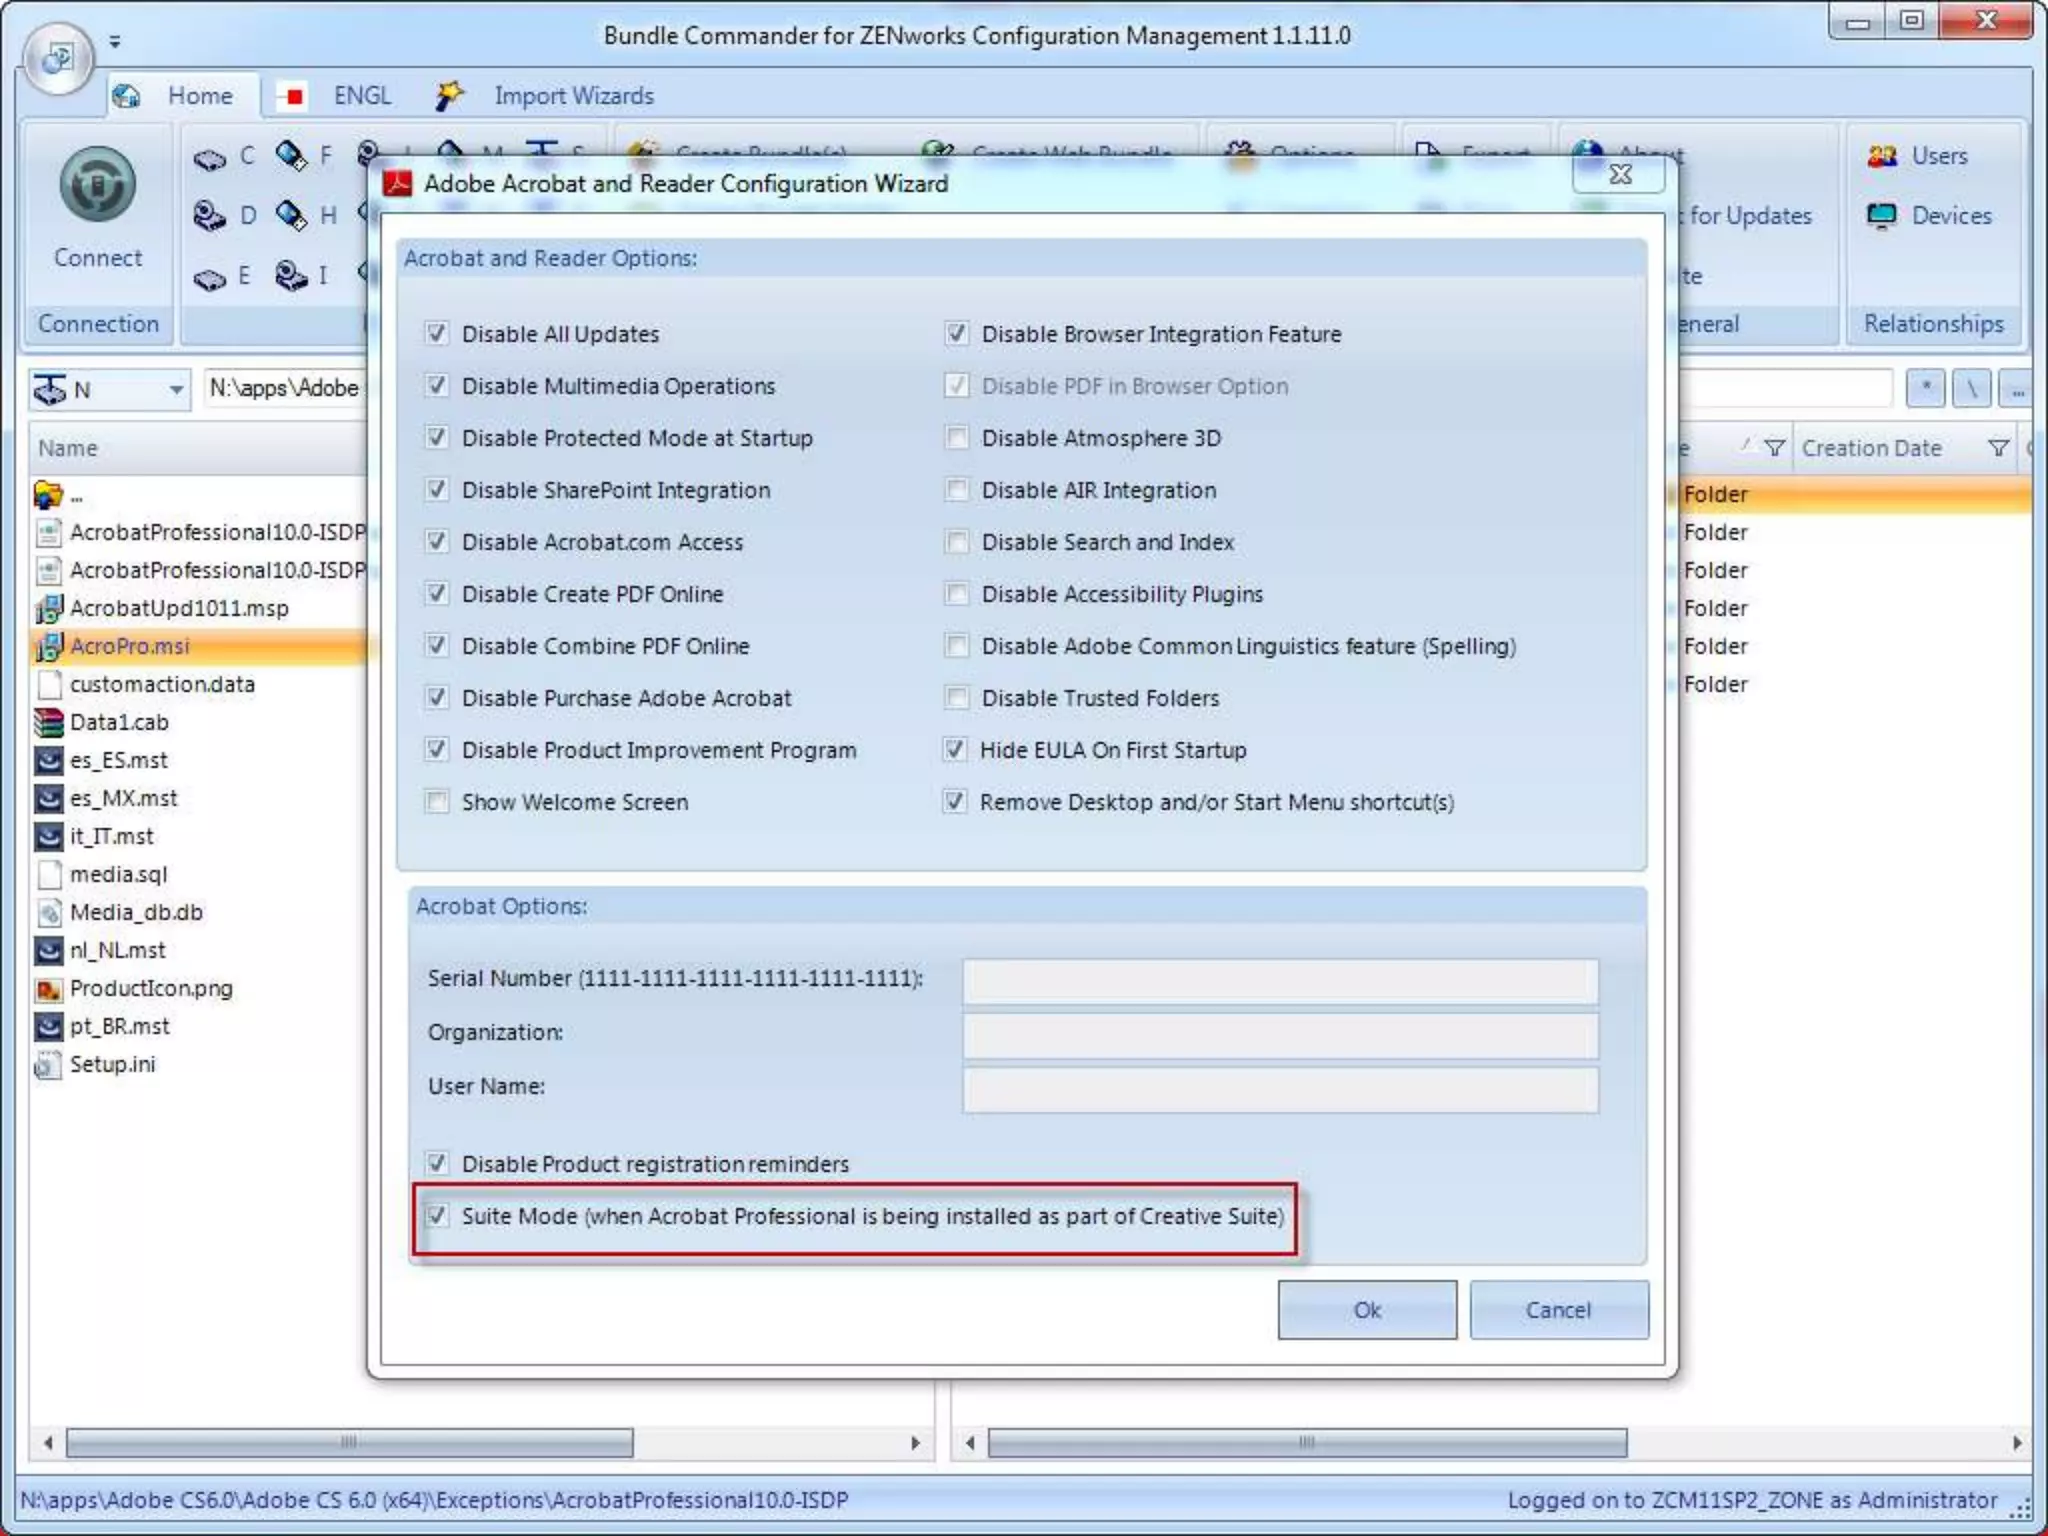Click the Creation Date filter funnel icon
The height and width of the screenshot is (1536, 2048).
click(x=1997, y=448)
